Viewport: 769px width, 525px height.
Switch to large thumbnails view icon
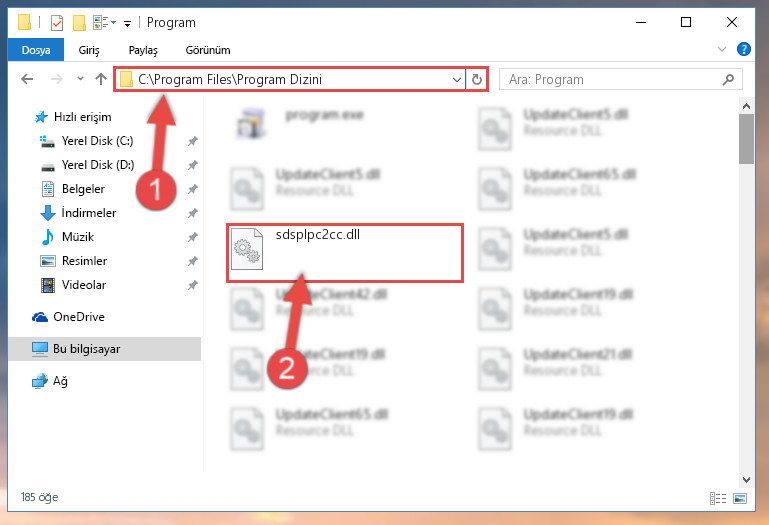point(740,499)
